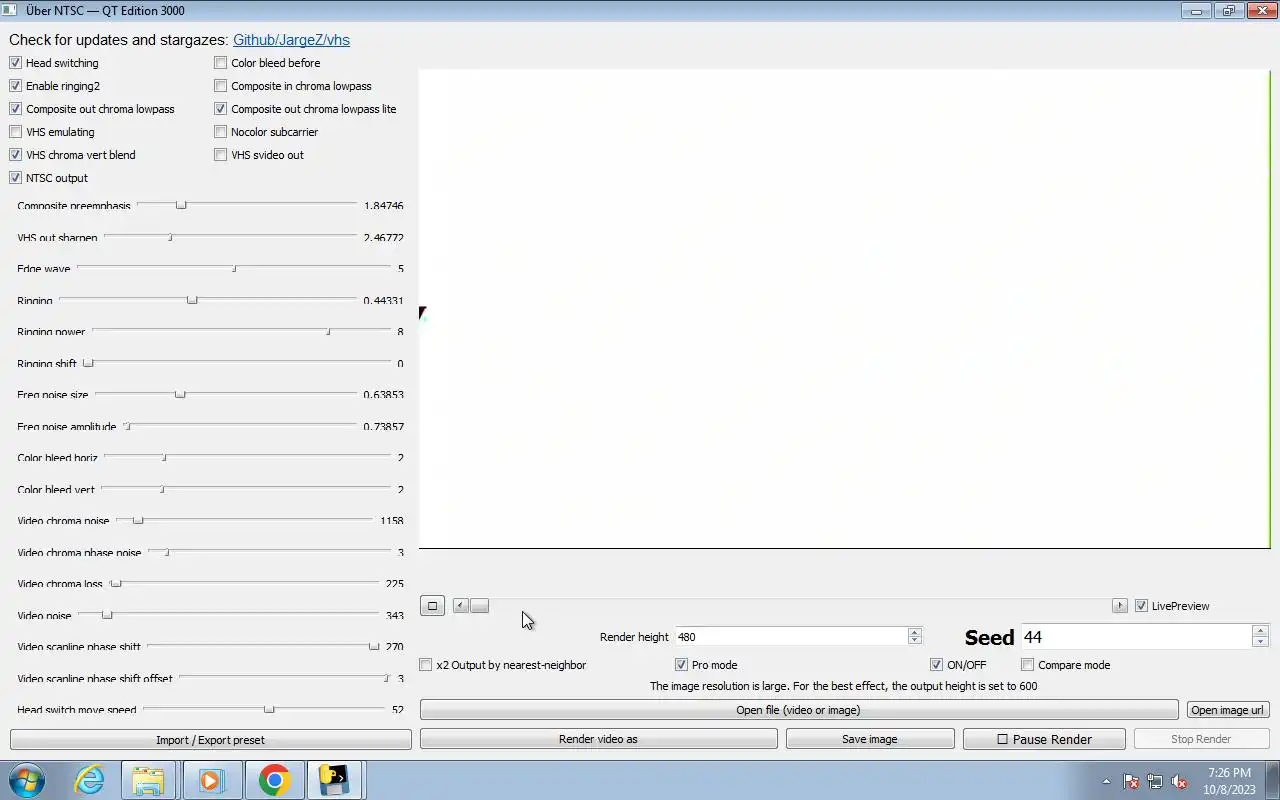
Task: Open Windows Explorer folder in the taskbar
Action: point(148,780)
